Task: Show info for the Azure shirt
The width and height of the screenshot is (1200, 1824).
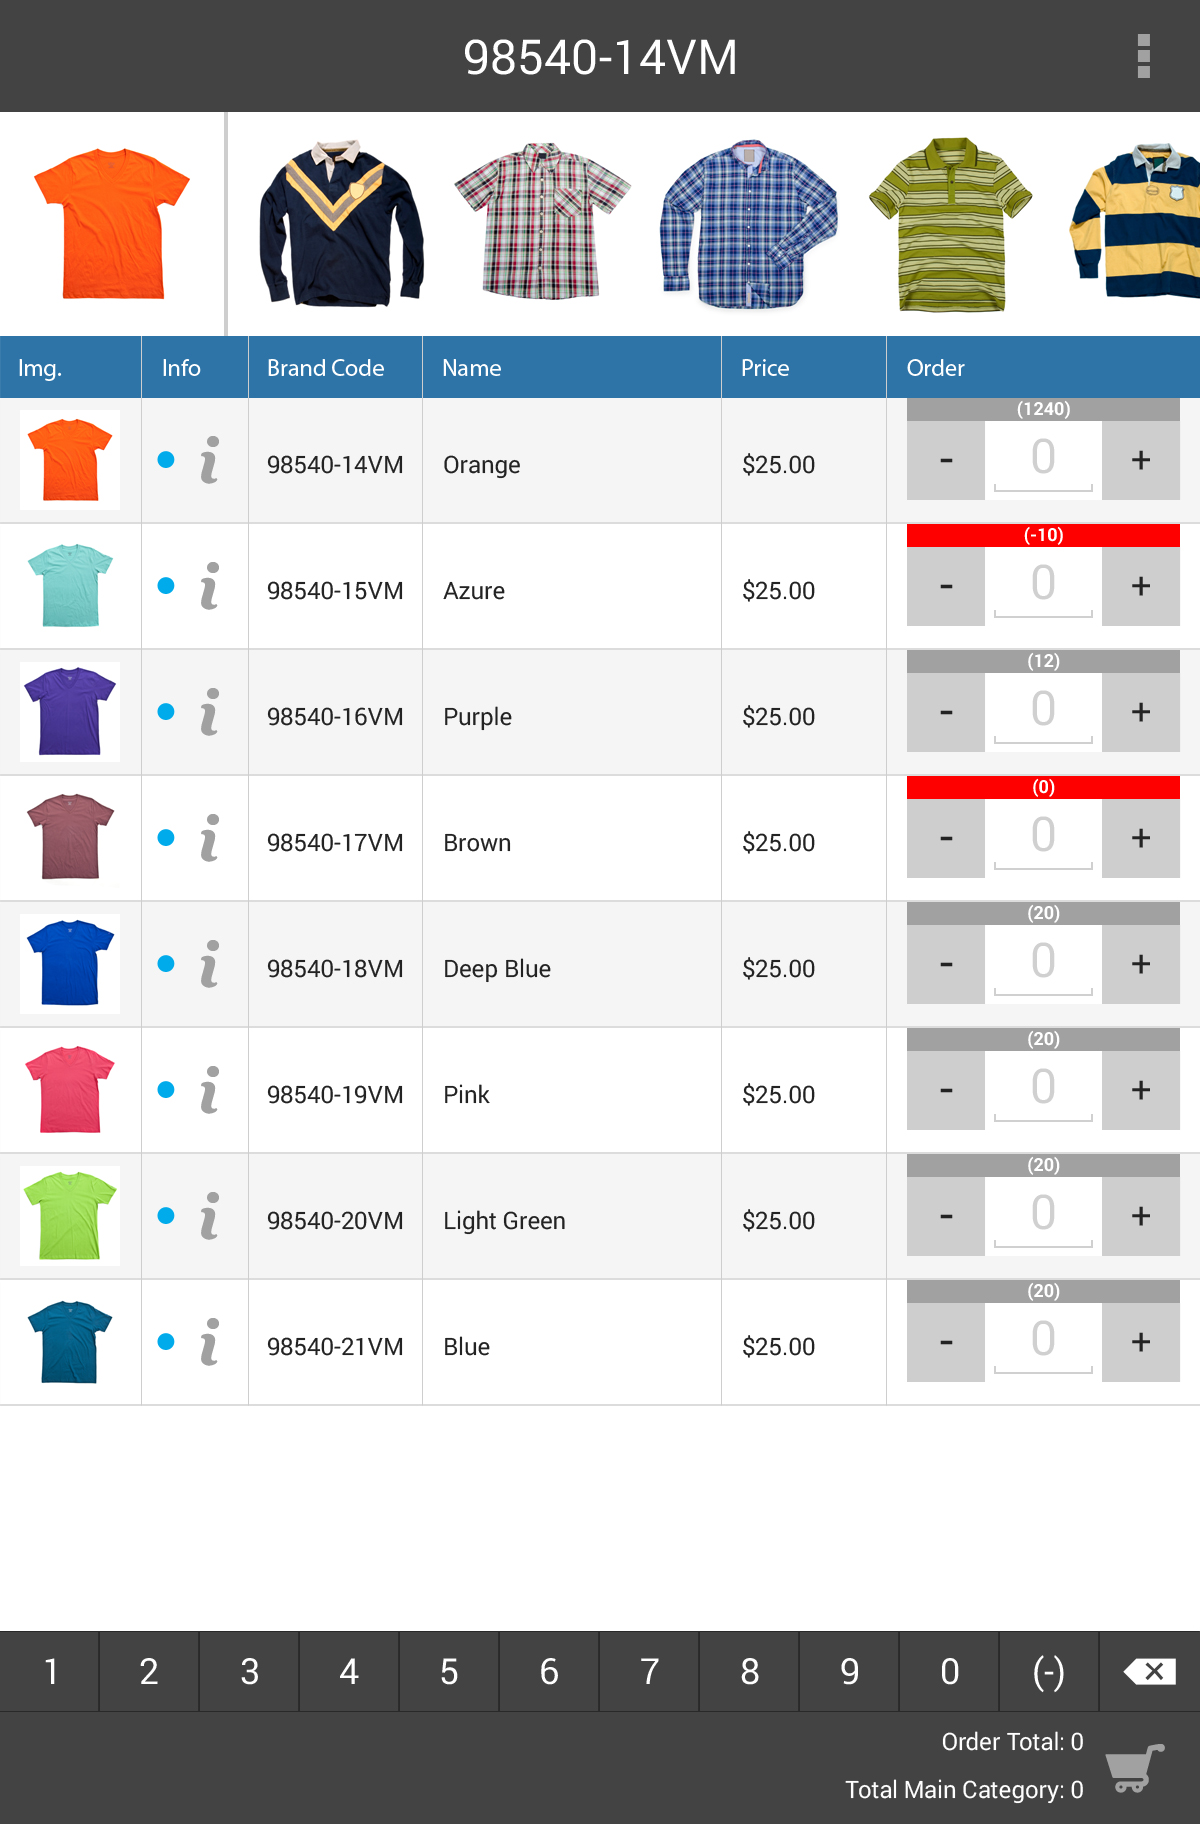Action: (x=209, y=586)
